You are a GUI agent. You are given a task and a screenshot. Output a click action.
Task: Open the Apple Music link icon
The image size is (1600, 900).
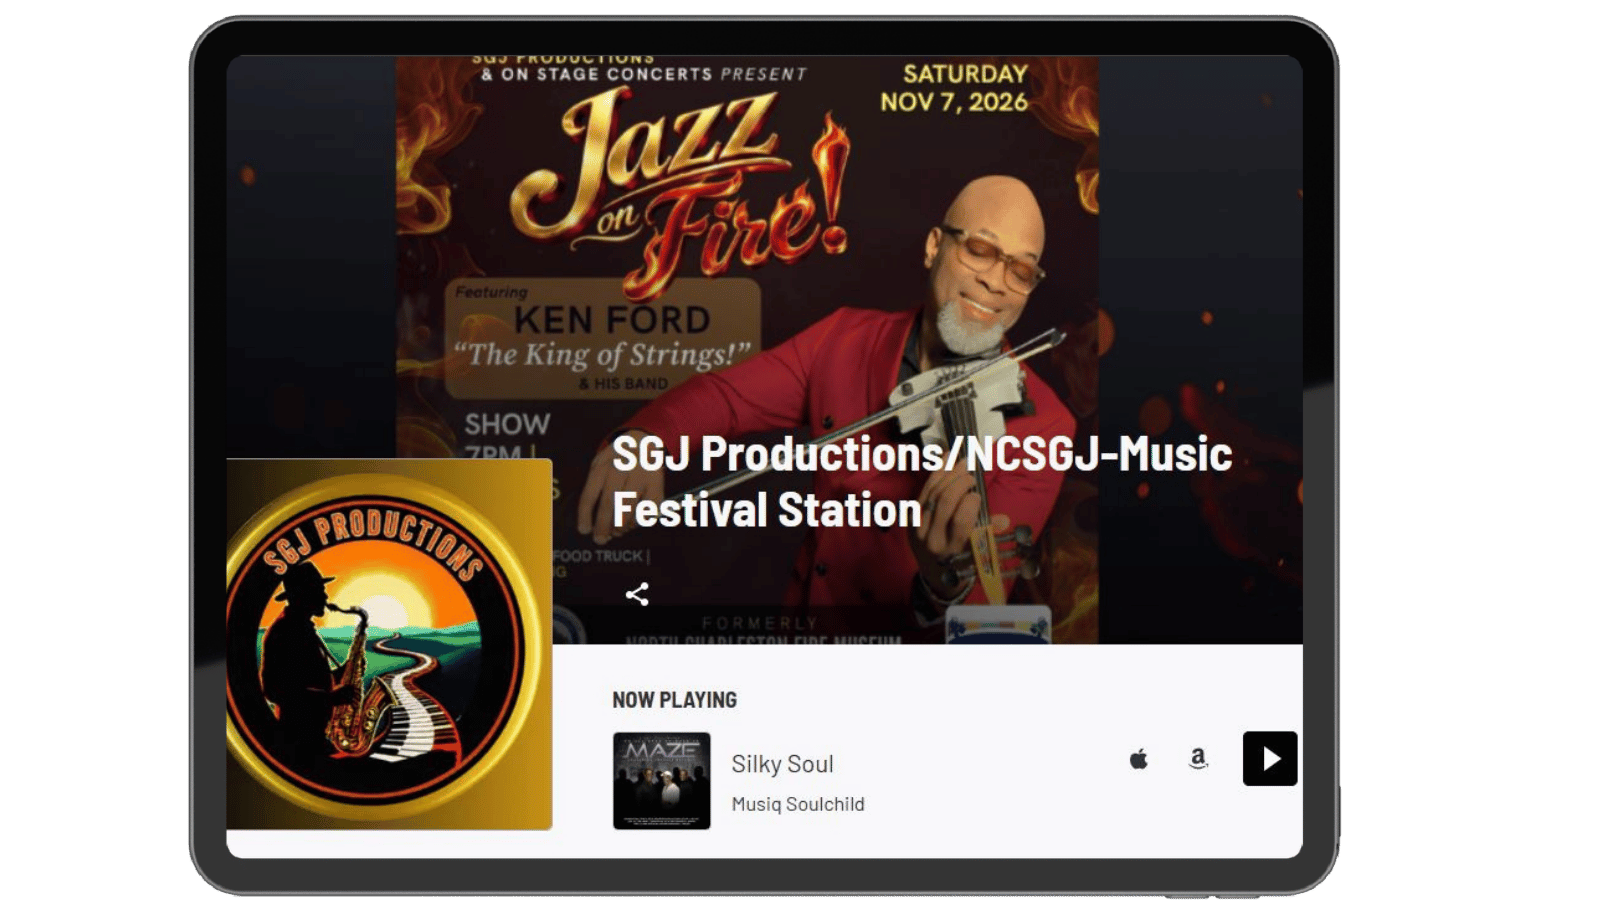[x=1138, y=759]
